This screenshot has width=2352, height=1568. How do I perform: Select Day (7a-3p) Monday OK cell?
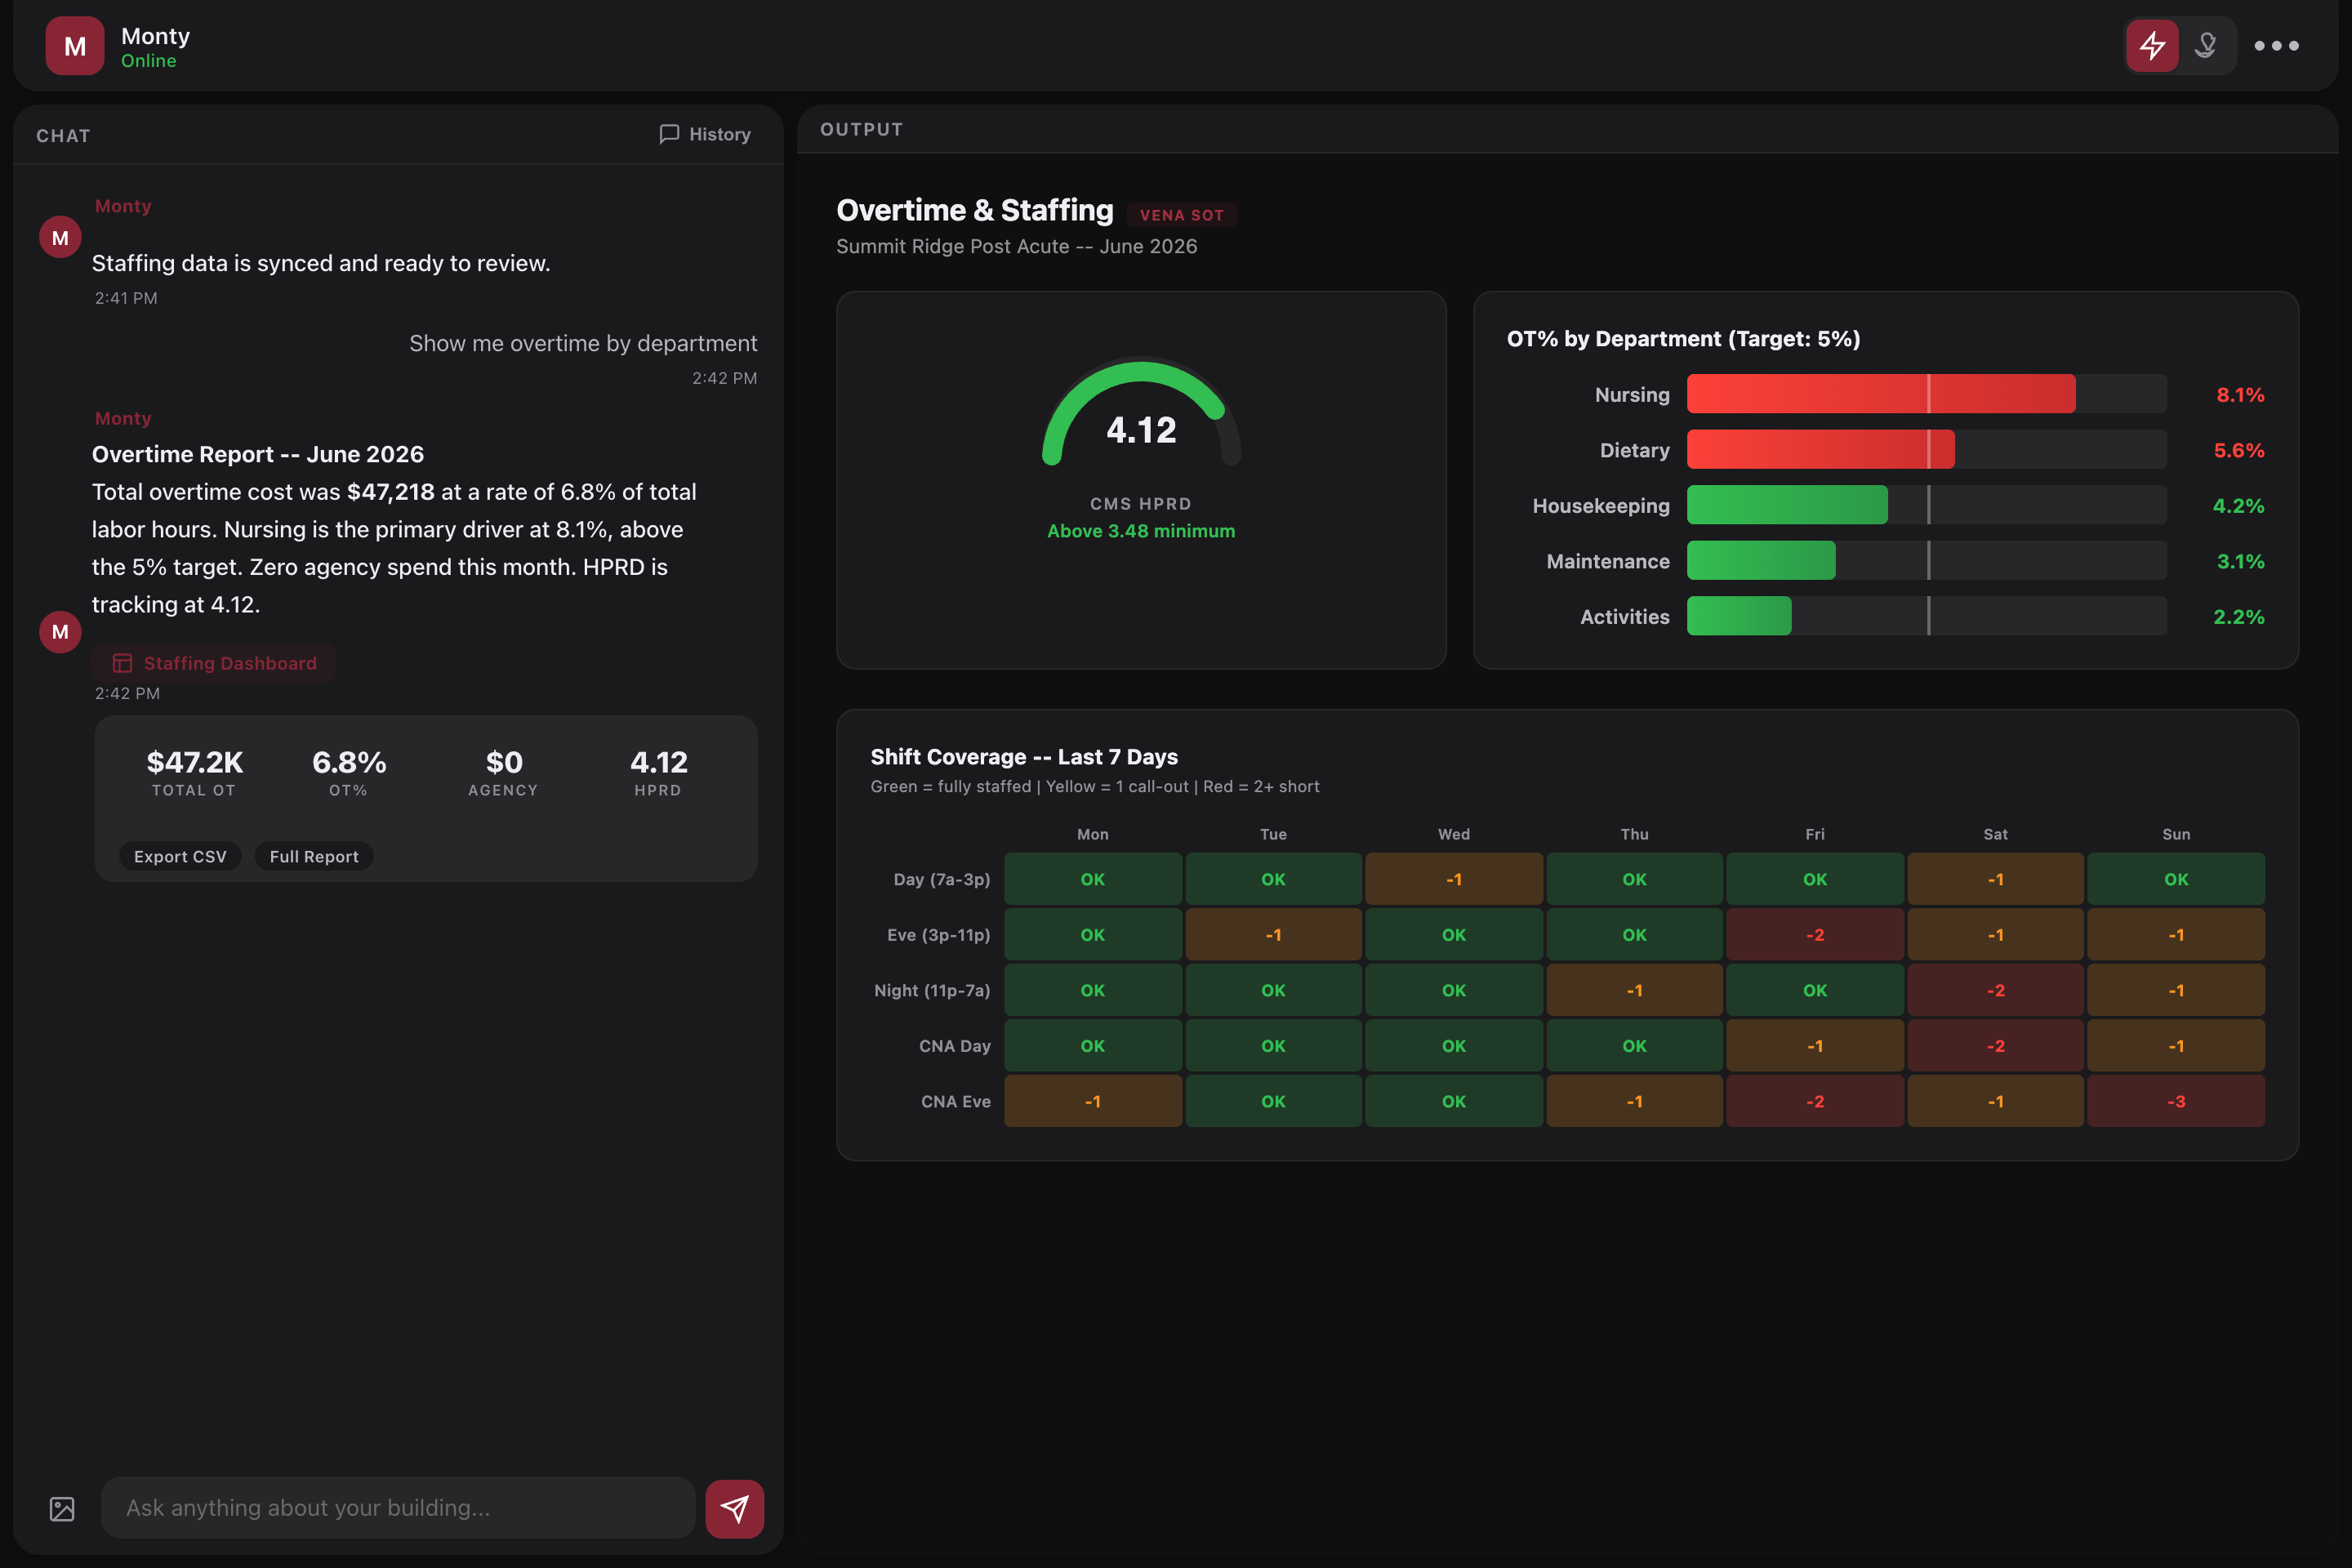point(1092,879)
